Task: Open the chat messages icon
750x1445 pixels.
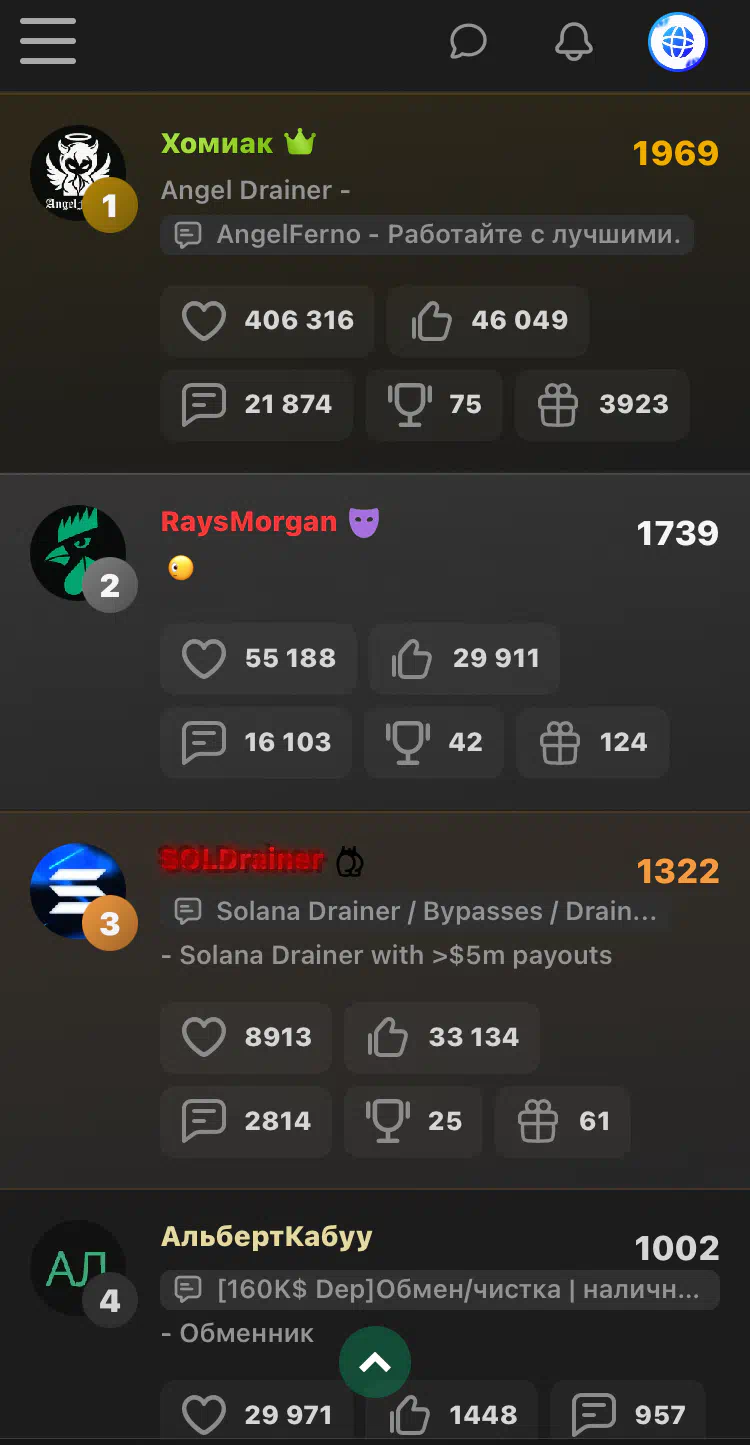Action: coord(468,42)
